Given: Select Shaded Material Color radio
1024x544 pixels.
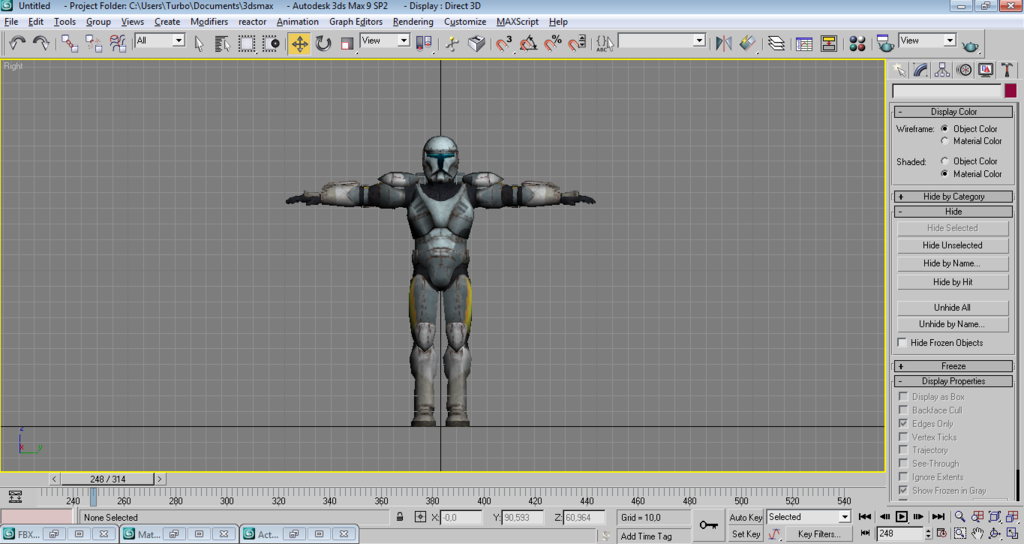Looking at the screenshot, I should pos(944,174).
